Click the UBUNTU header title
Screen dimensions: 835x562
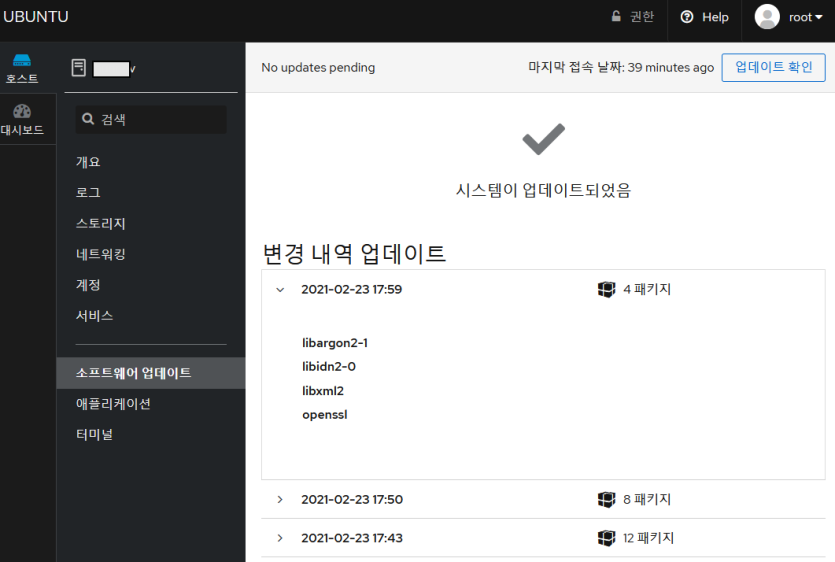pyautogui.click(x=36, y=17)
